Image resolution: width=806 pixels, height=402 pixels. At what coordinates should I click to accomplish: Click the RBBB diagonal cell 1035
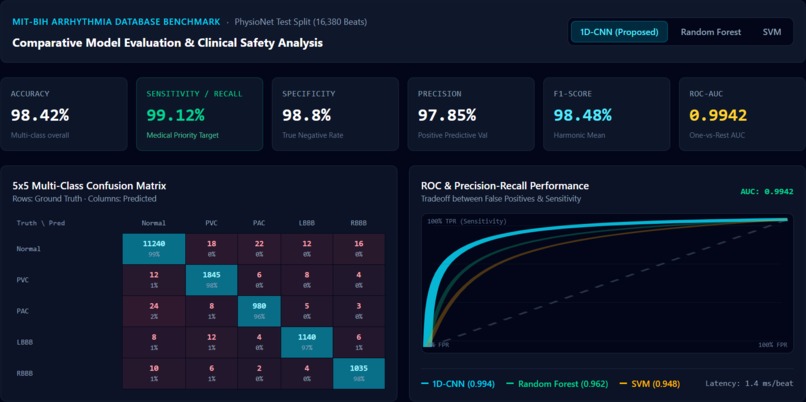click(359, 373)
